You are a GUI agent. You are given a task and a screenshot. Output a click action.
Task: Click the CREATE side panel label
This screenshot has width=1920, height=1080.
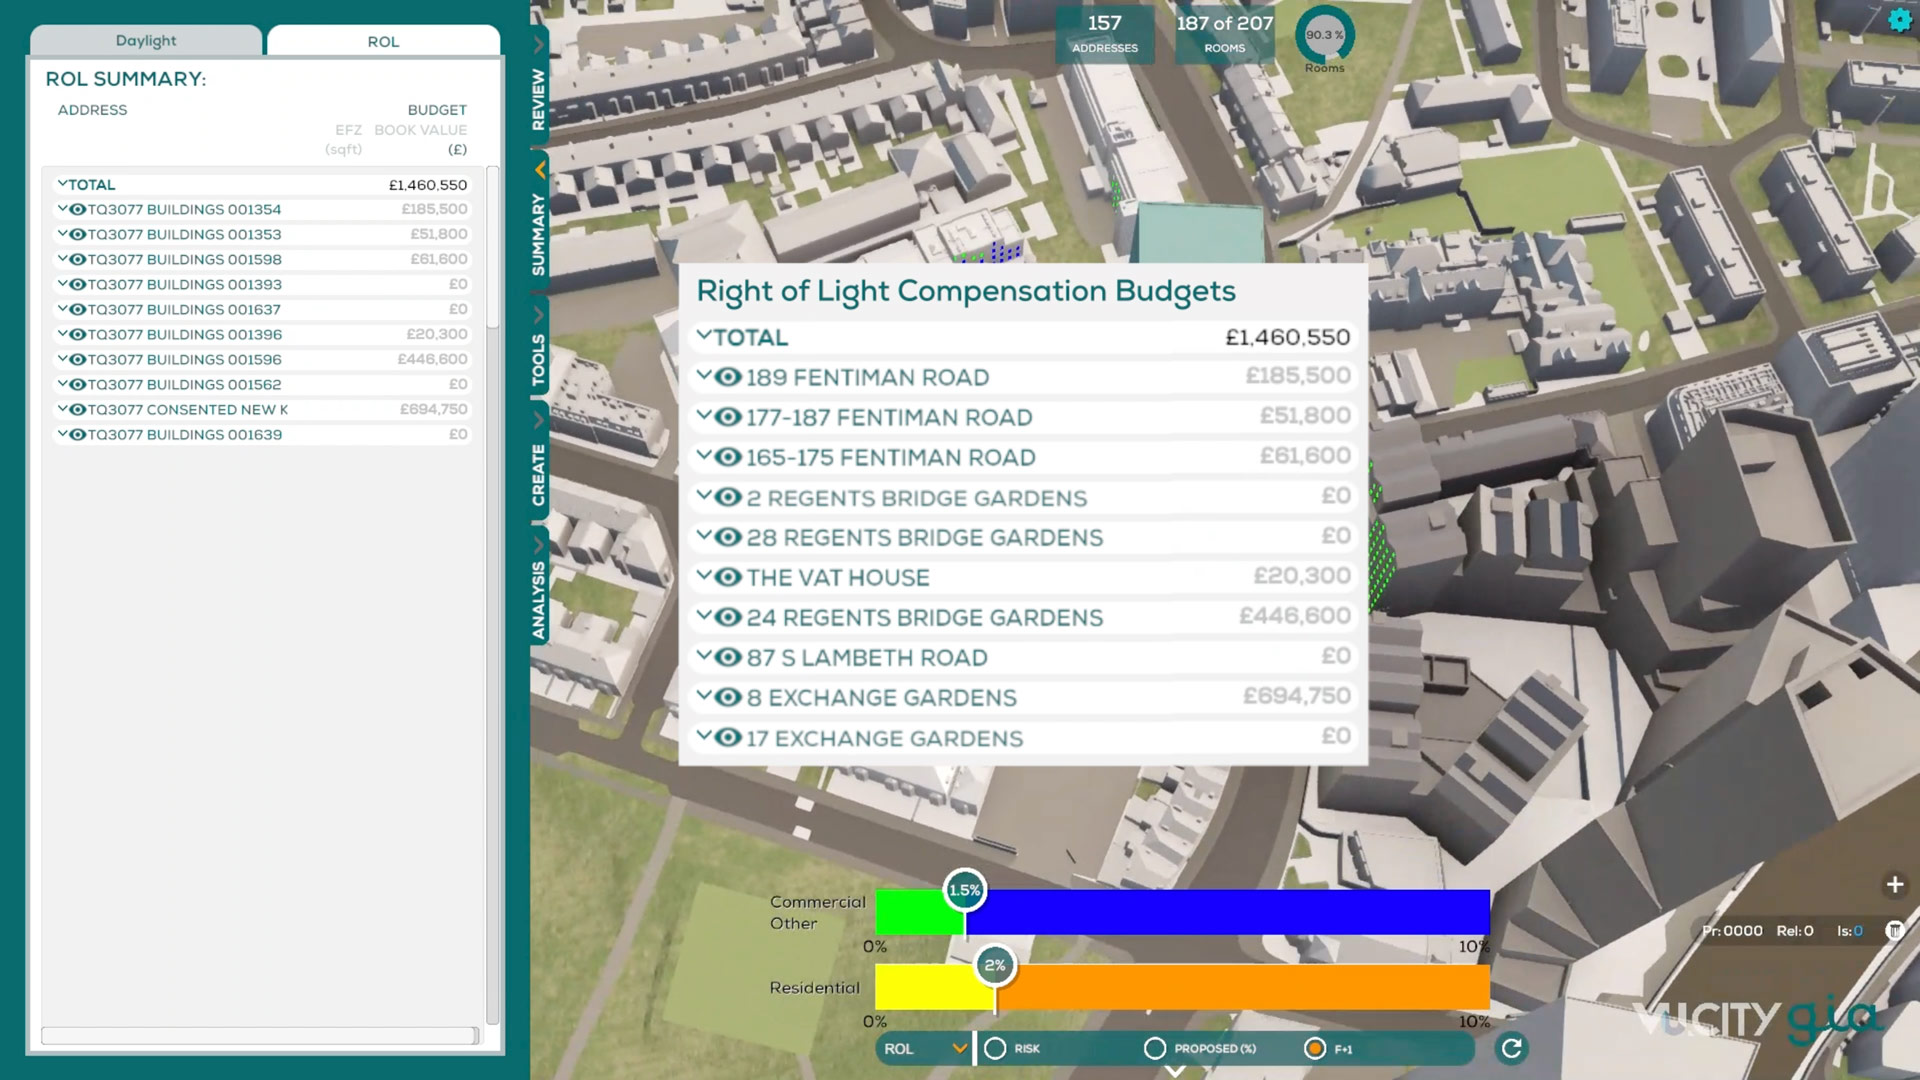tap(539, 475)
